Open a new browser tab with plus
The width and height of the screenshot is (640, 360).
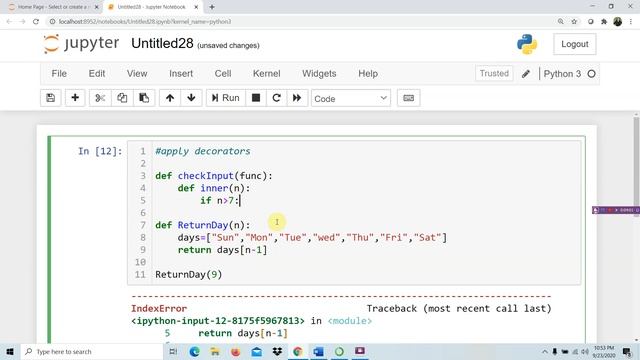[x=212, y=7]
